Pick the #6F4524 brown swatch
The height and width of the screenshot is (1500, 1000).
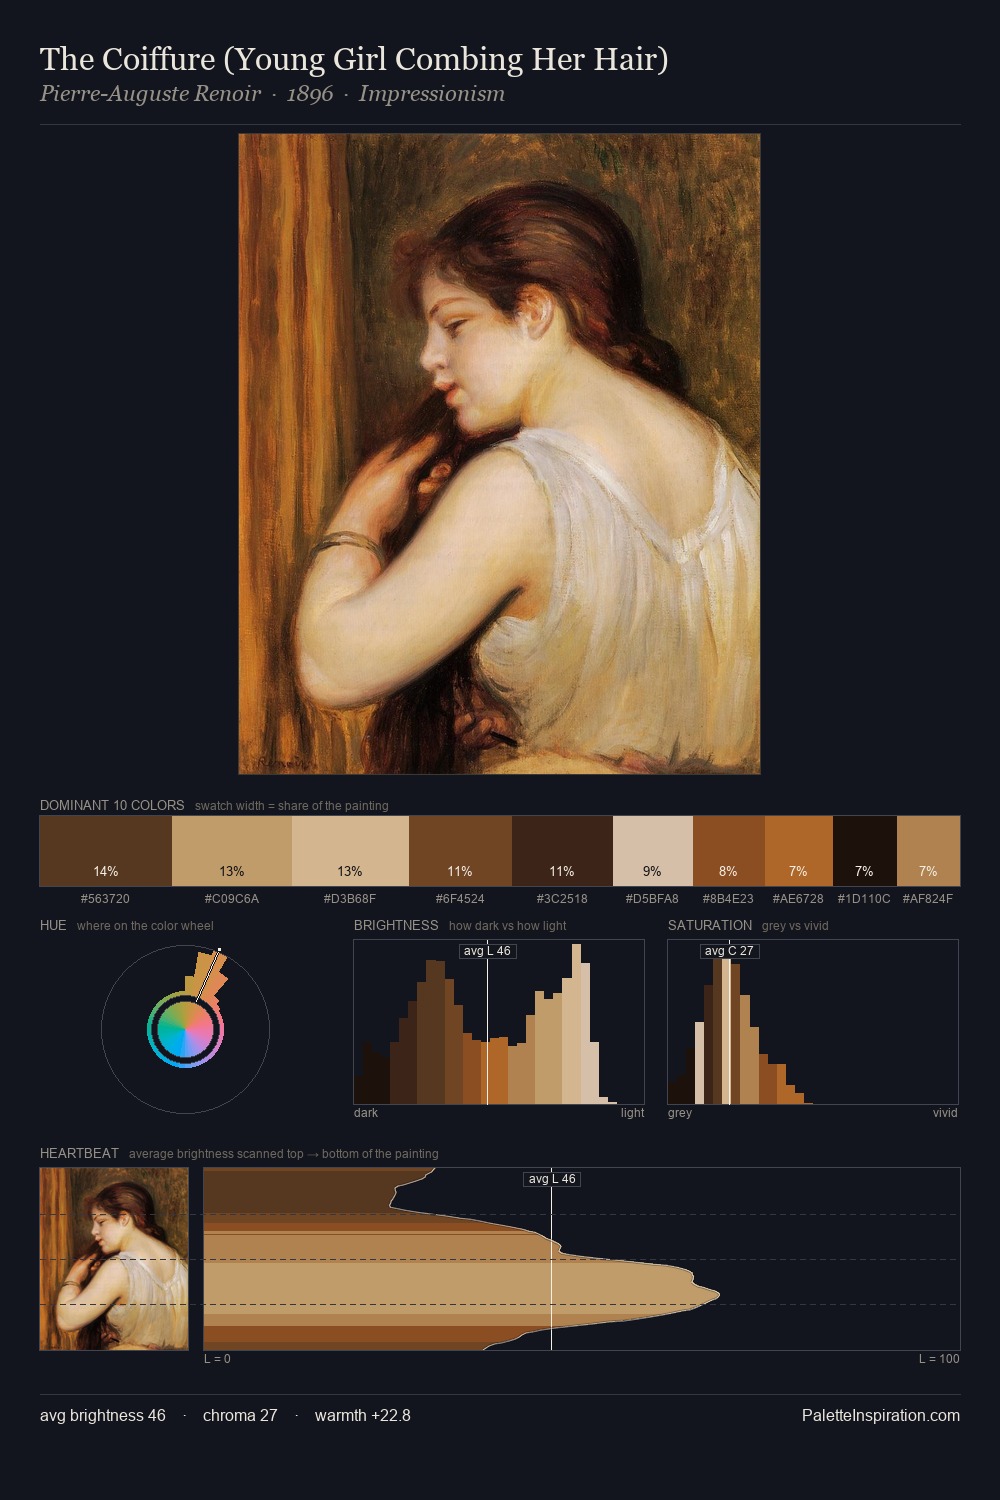click(460, 851)
